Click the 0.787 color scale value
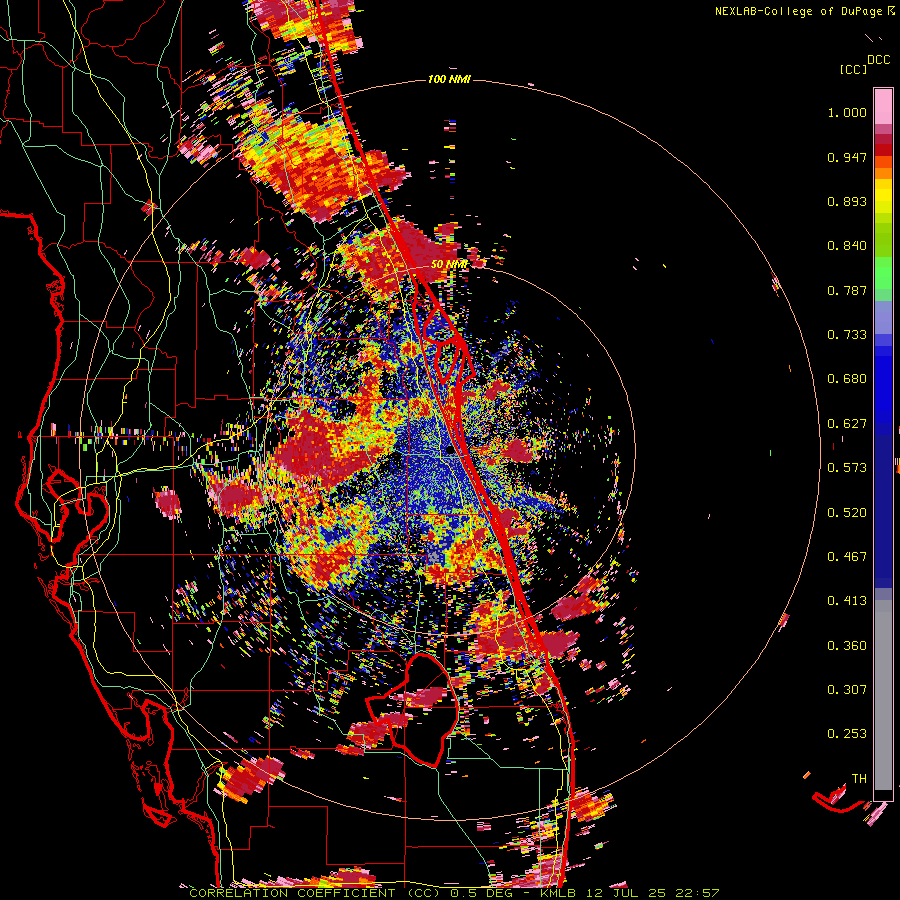The width and height of the screenshot is (900, 900). click(x=847, y=290)
